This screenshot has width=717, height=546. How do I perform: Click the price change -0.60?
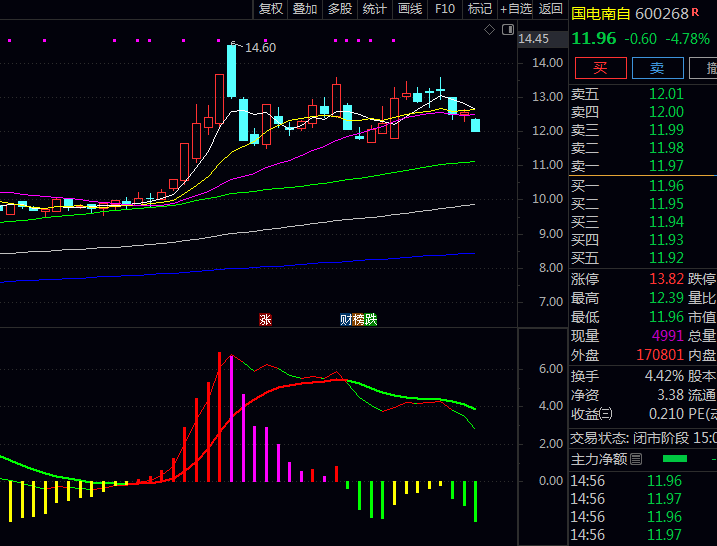641,39
